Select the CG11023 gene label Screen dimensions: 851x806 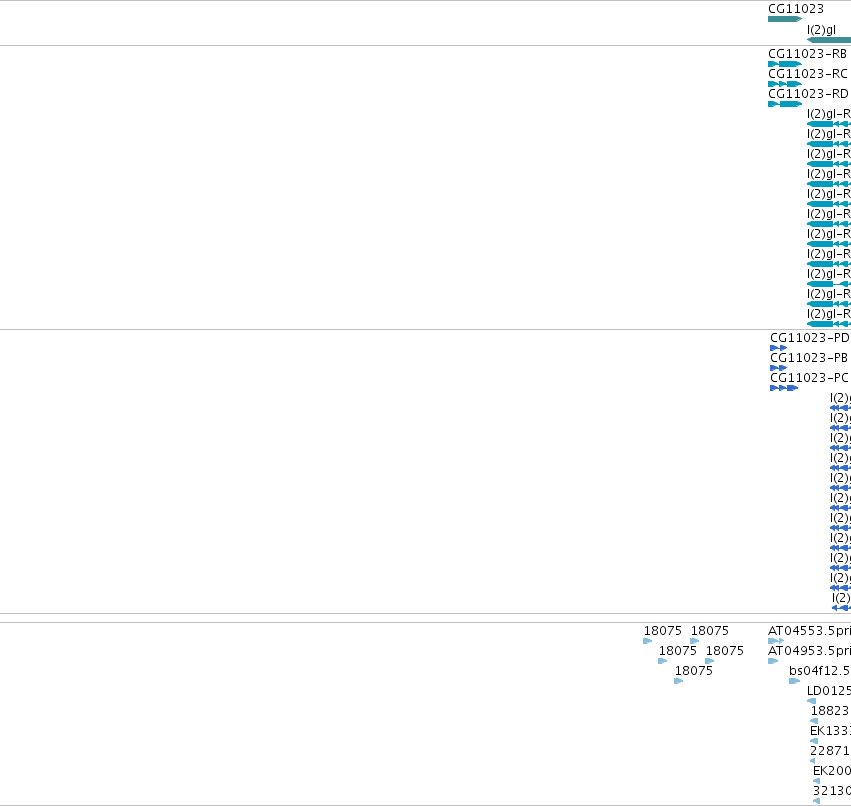coord(796,9)
